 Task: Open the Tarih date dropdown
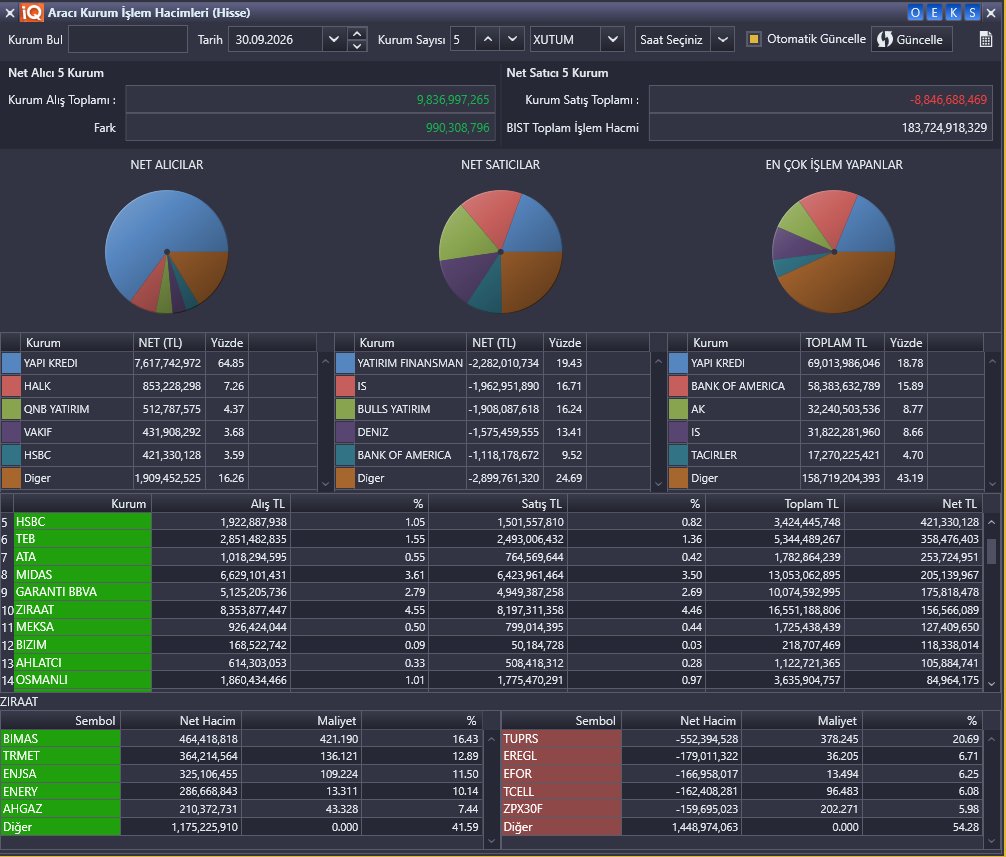click(334, 39)
